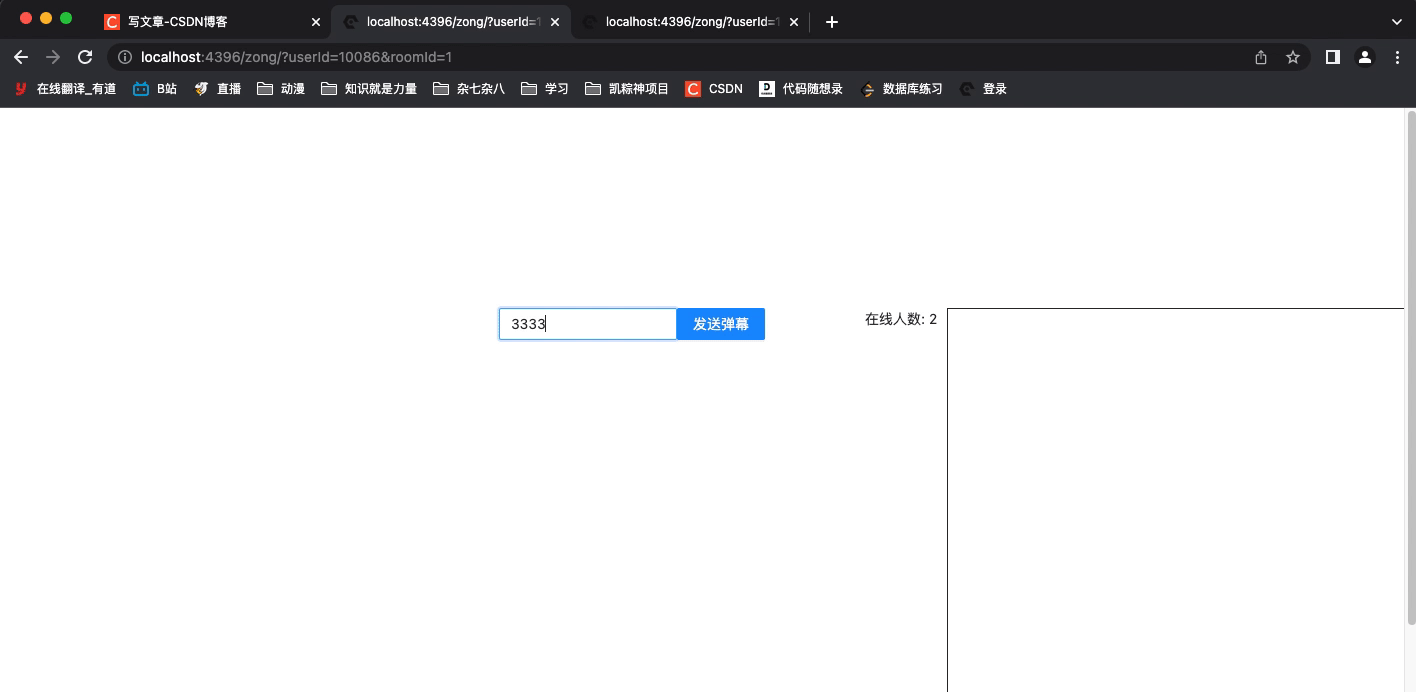This screenshot has width=1416, height=692.
Task: Open the 登录 bookmark
Action: click(983, 89)
